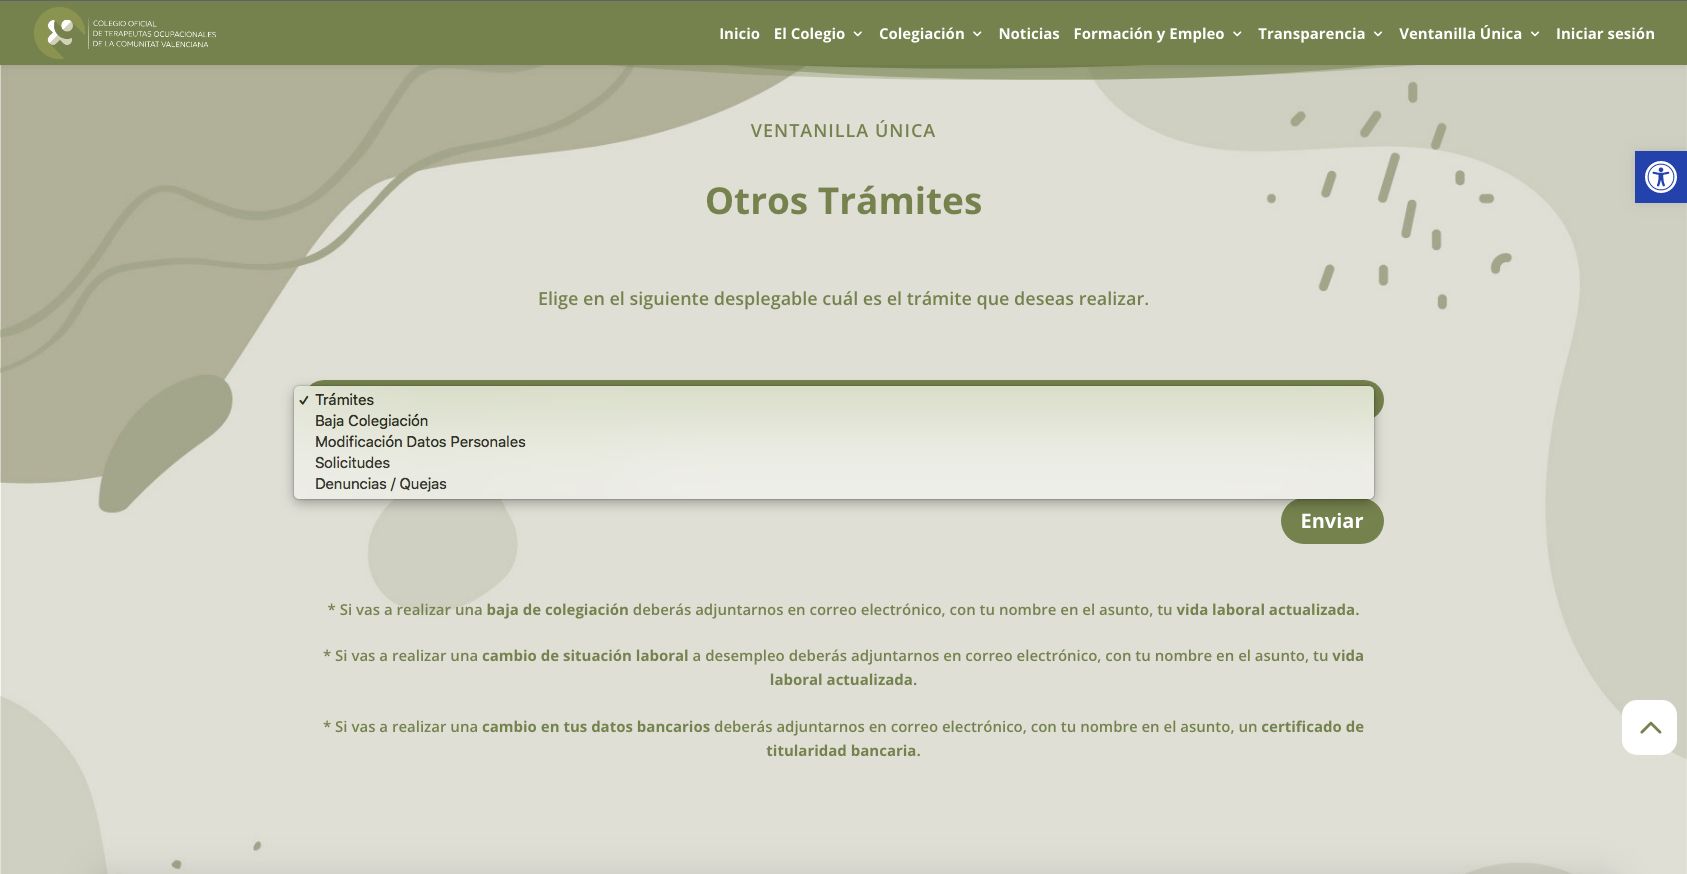Click the scroll-to-top arrow button
The width and height of the screenshot is (1687, 874).
[1649, 727]
